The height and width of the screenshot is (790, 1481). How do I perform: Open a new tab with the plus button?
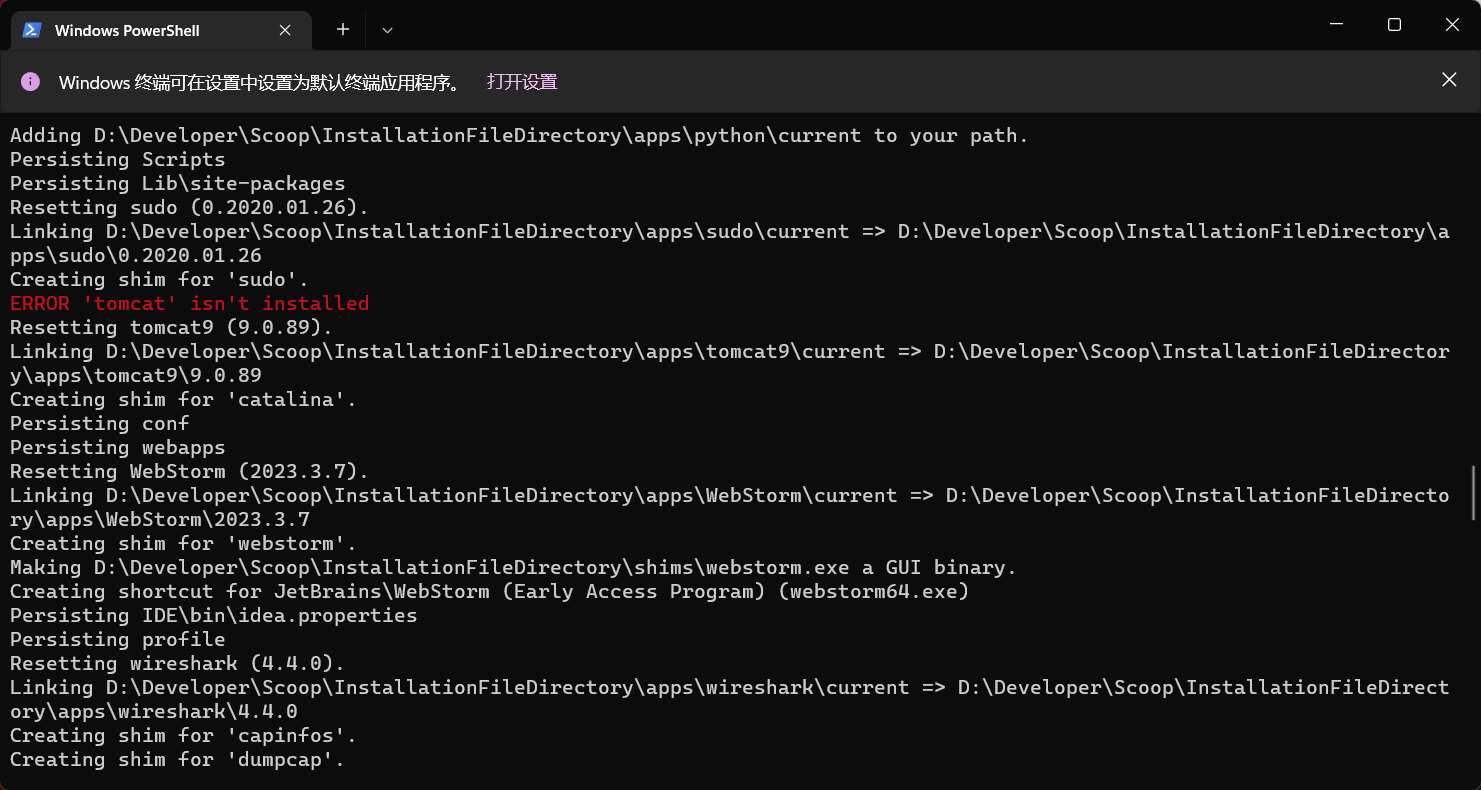(343, 30)
